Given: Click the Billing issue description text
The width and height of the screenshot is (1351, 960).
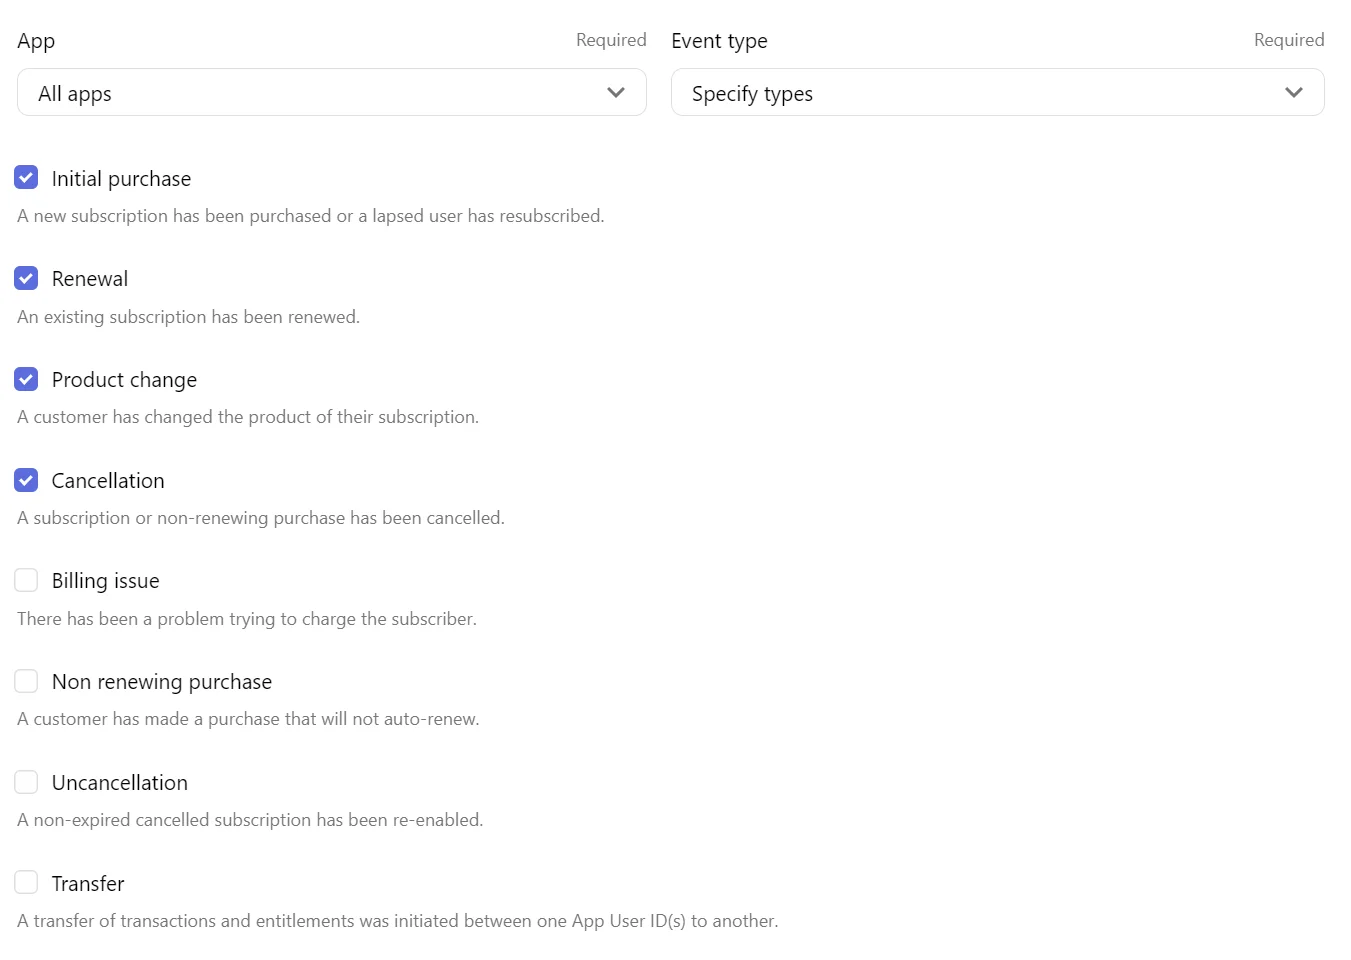Looking at the screenshot, I should point(247,619).
